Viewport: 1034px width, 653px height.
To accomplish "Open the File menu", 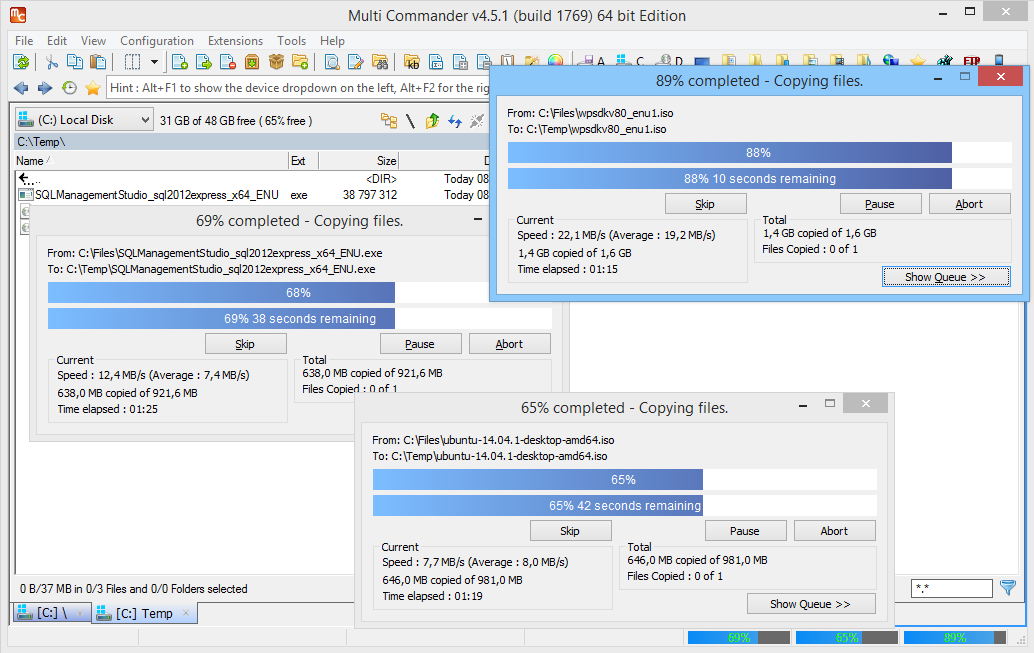I will 24,41.
